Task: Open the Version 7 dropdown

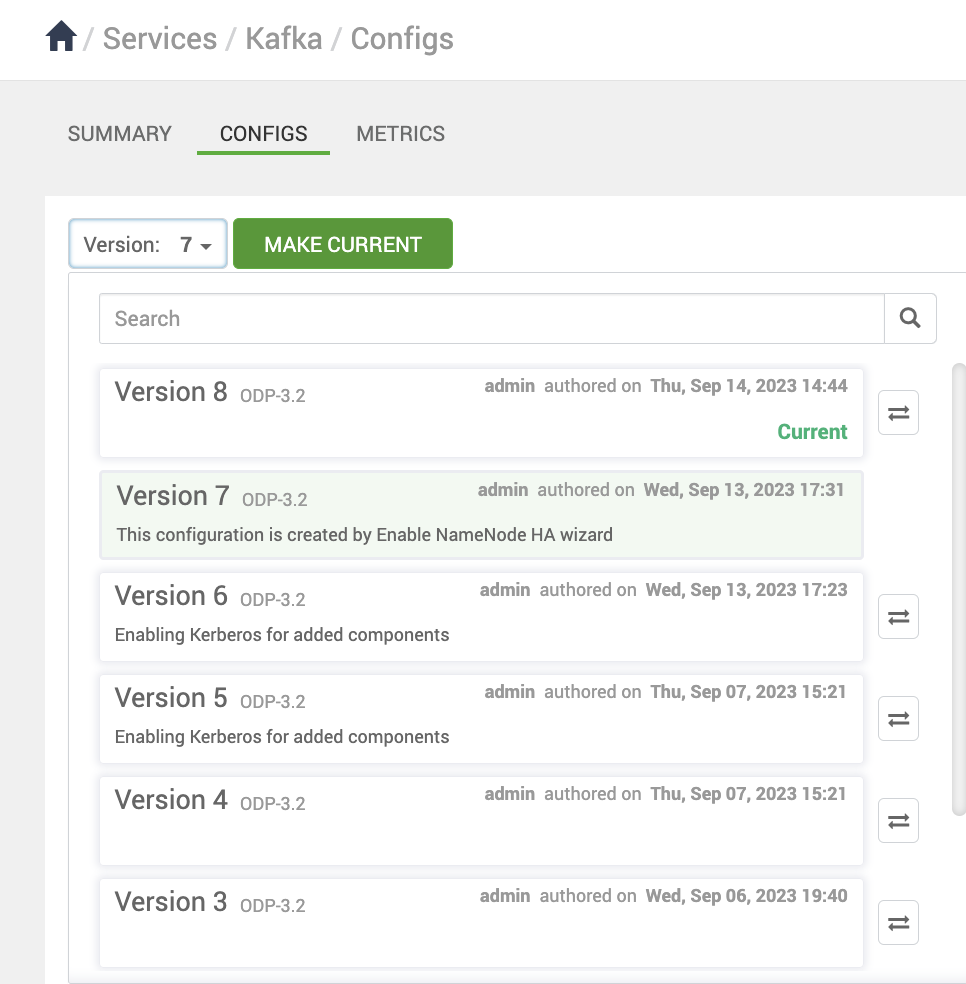Action: (x=148, y=243)
